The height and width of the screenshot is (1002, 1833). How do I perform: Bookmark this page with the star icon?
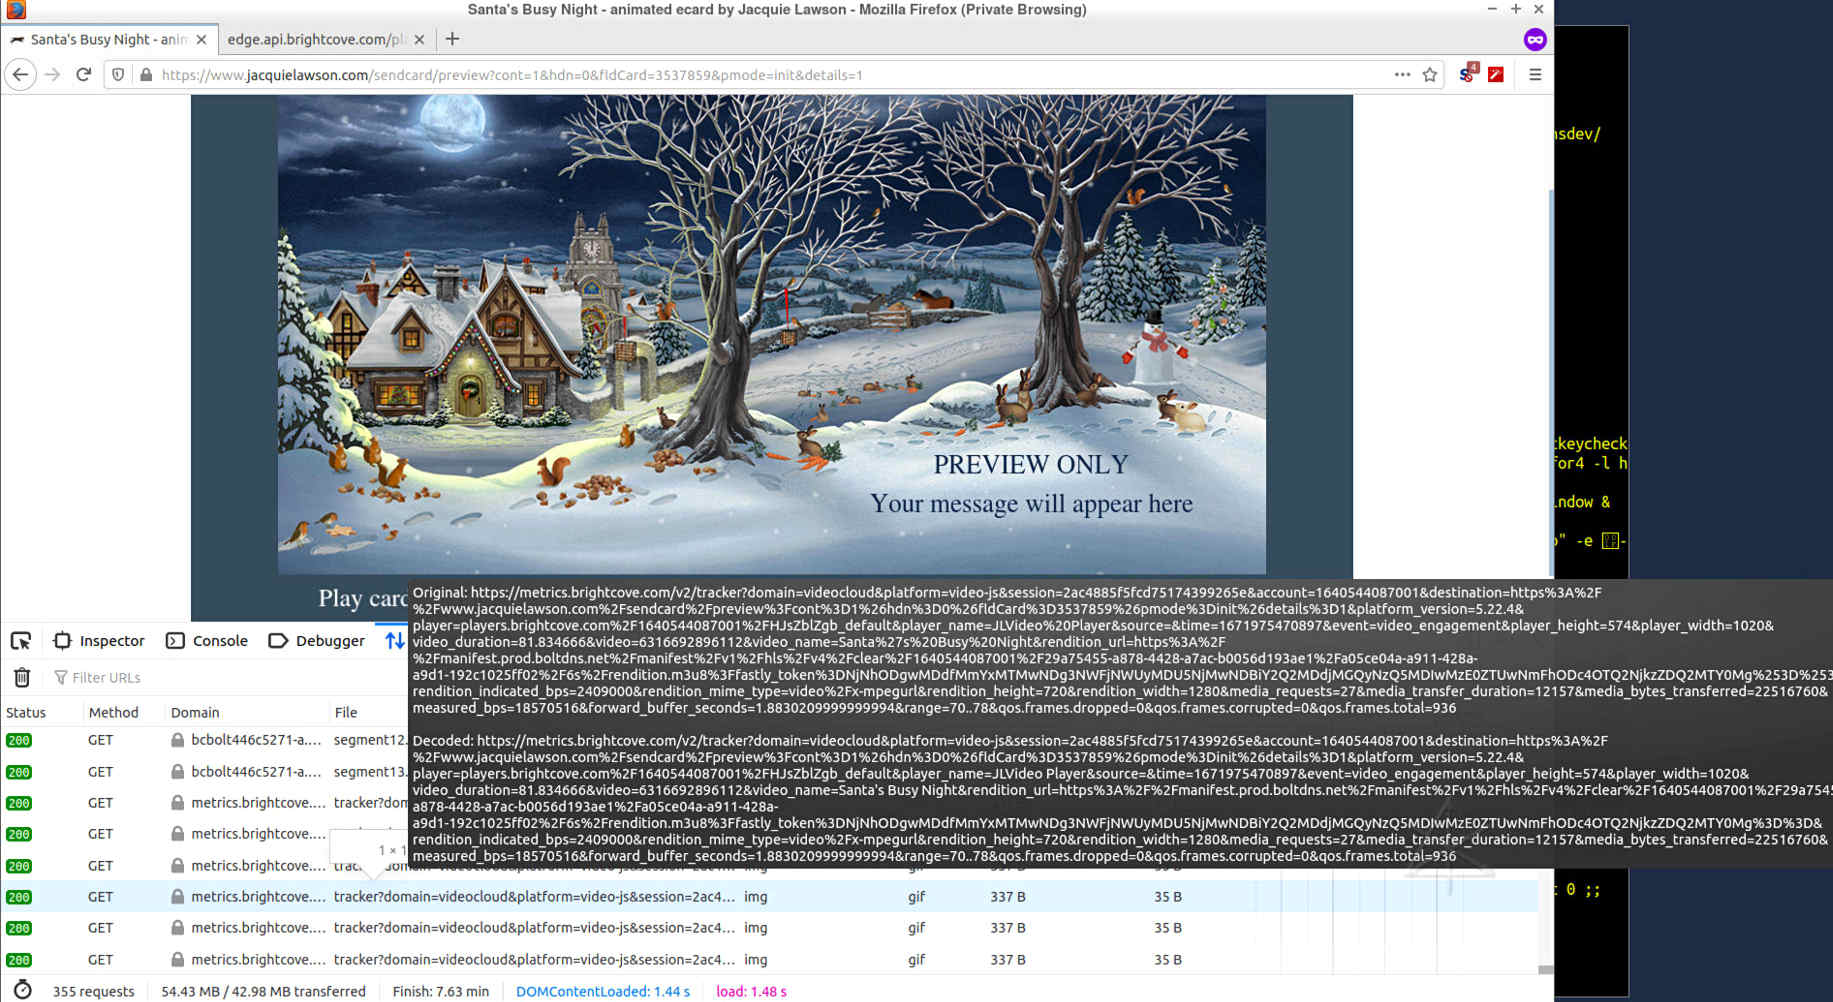point(1430,75)
